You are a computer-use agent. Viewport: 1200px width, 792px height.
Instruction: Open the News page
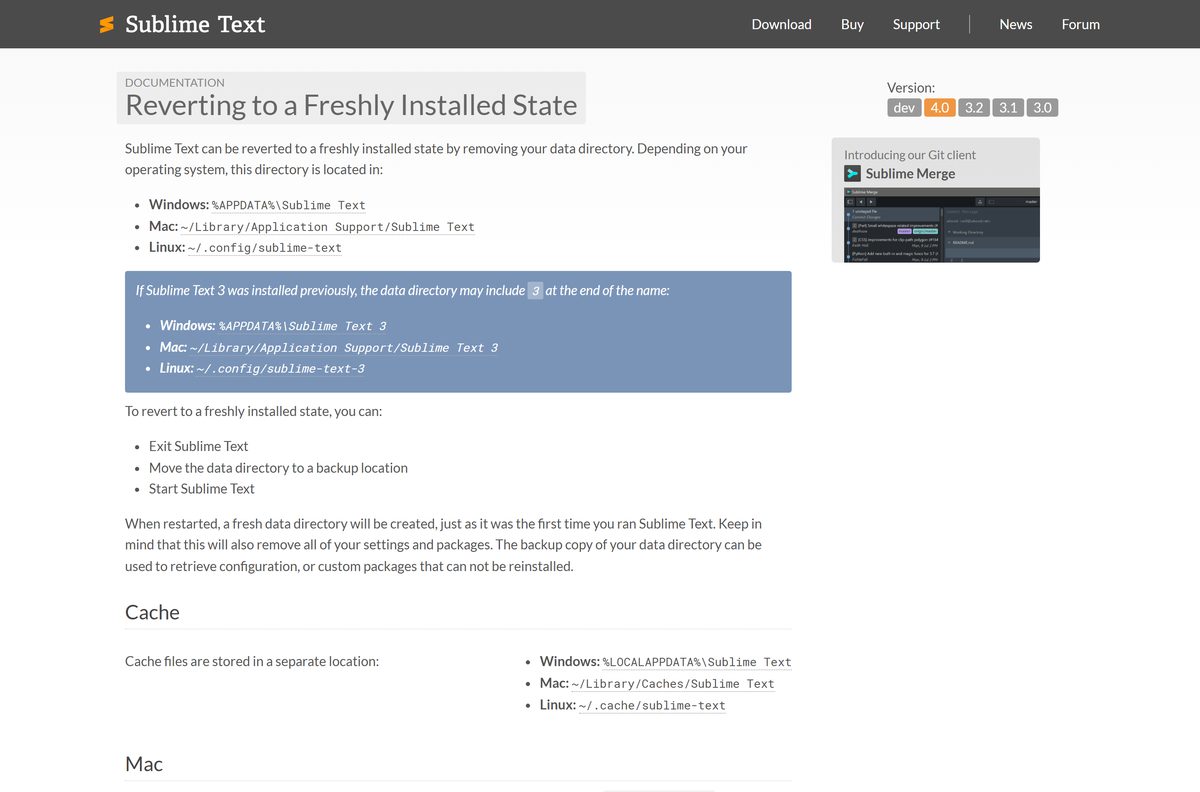(x=1015, y=24)
